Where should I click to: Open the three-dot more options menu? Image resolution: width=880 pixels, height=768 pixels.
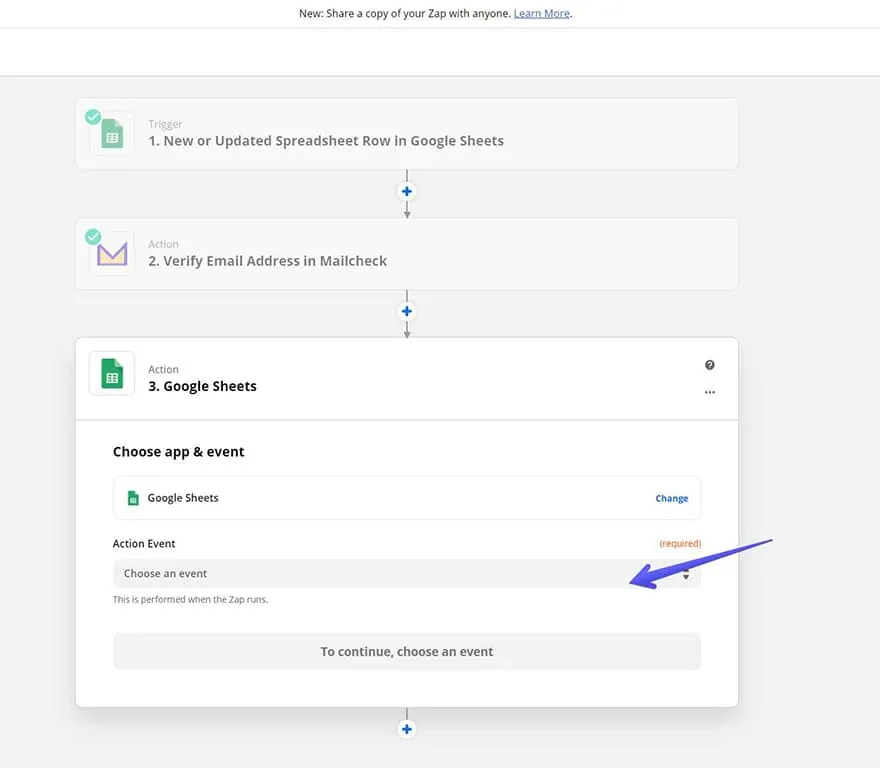(709, 392)
